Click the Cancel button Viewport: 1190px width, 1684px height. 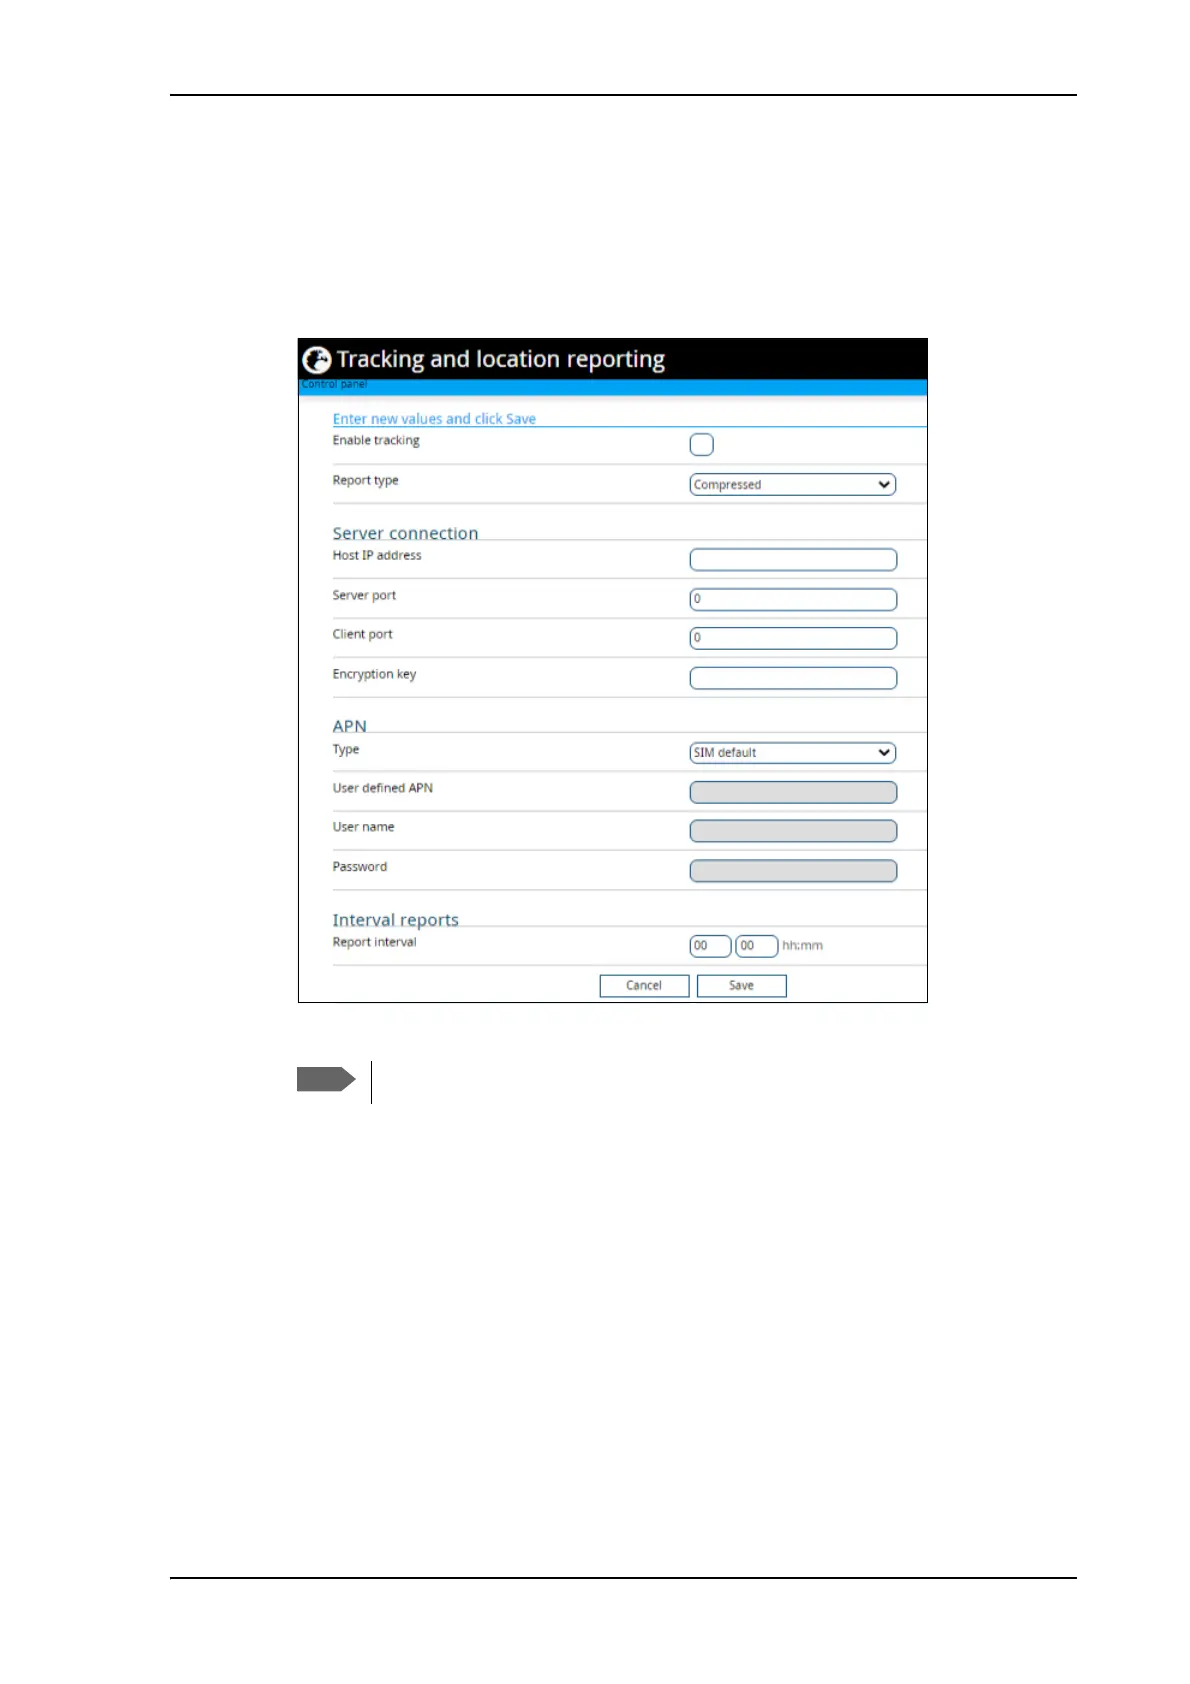coord(644,986)
